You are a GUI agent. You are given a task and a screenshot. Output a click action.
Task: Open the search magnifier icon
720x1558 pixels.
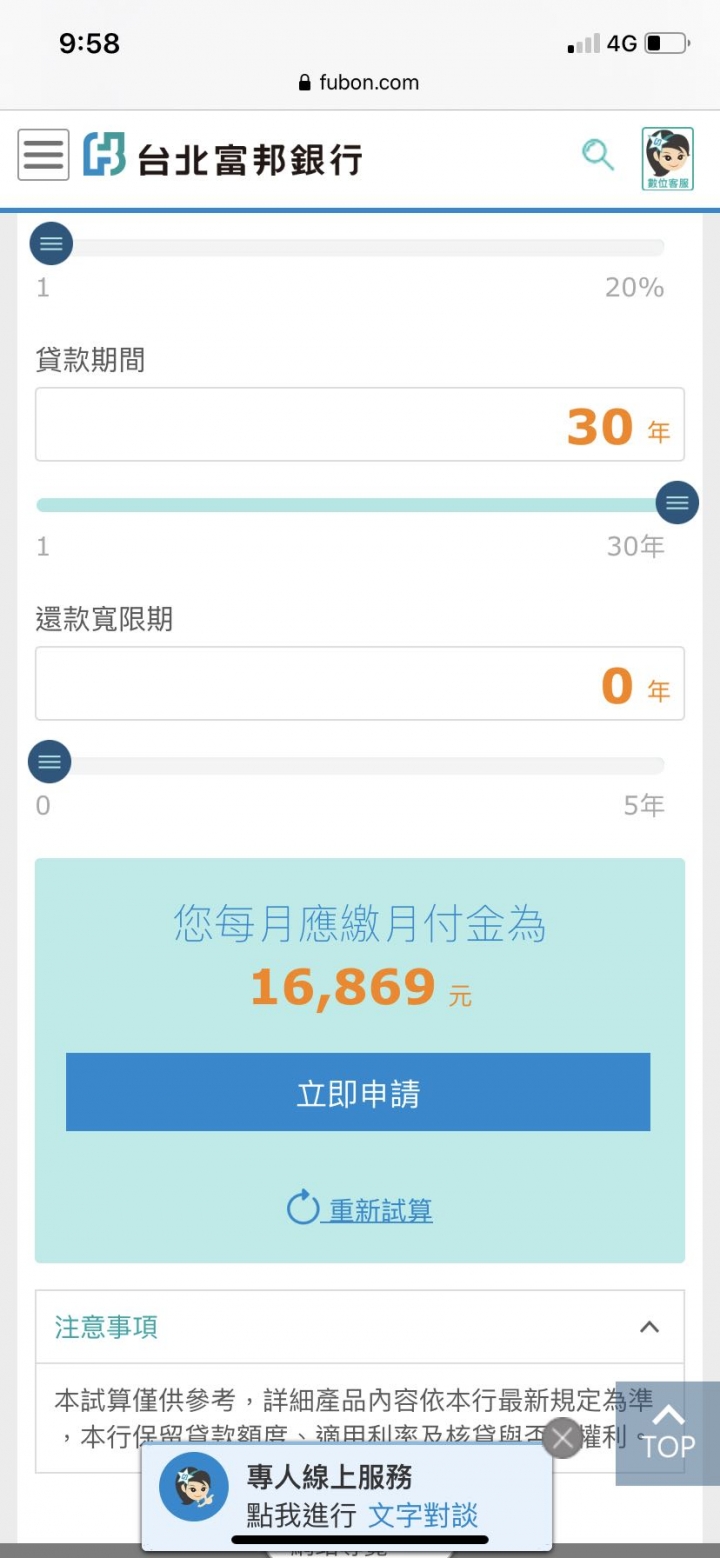click(x=598, y=155)
